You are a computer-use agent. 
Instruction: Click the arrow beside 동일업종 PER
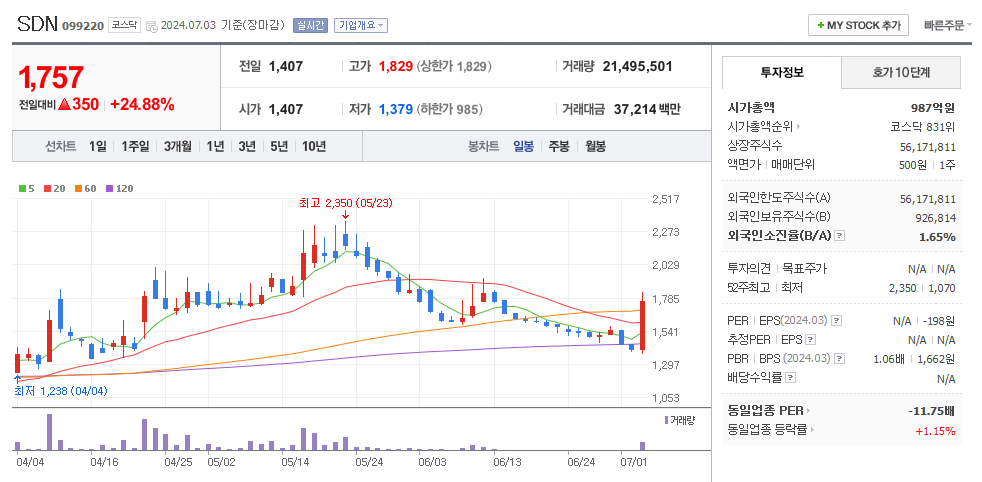(808, 411)
